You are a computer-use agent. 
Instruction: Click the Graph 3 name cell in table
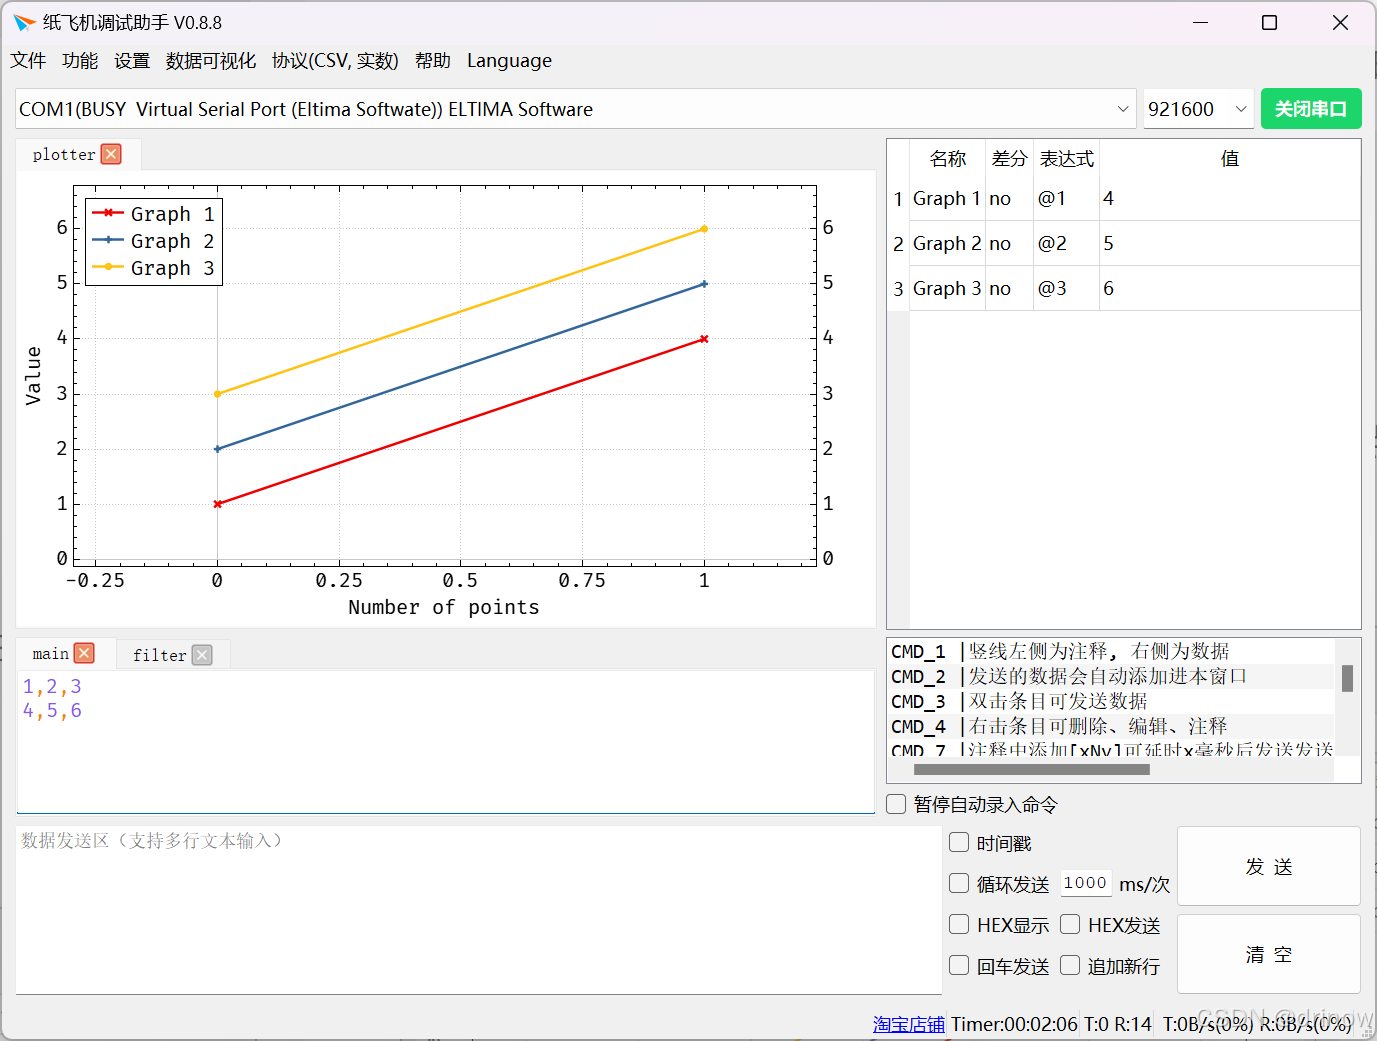click(x=947, y=288)
